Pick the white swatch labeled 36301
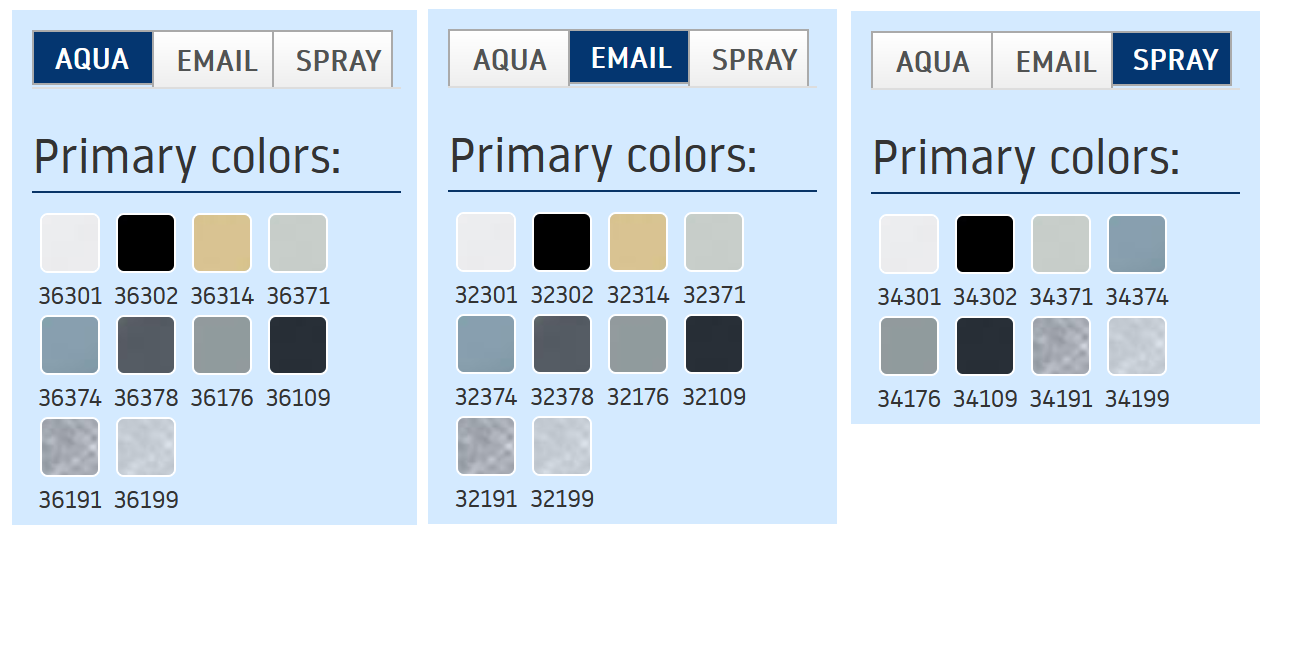Screen dimensions: 1290x663 [70, 243]
